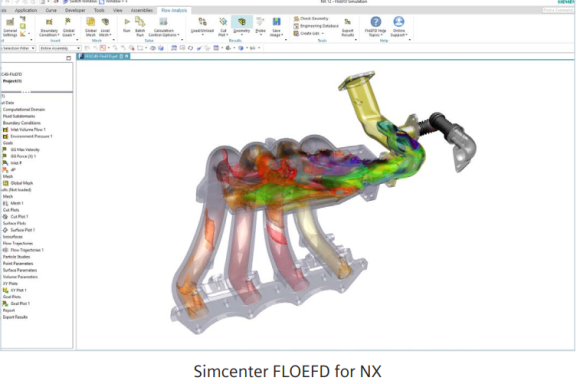Expand the Save Image dropdown arrow
The image size is (580, 384).
click(282, 35)
